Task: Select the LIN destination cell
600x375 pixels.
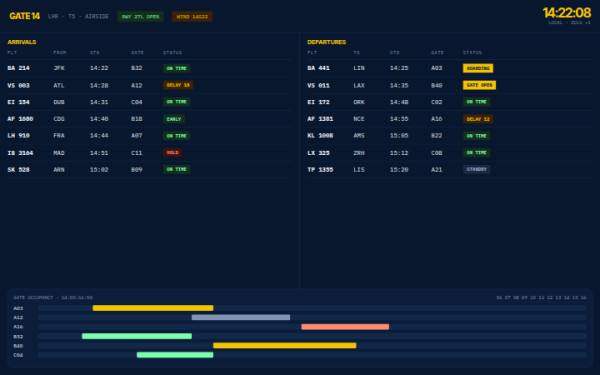Action: tap(359, 68)
